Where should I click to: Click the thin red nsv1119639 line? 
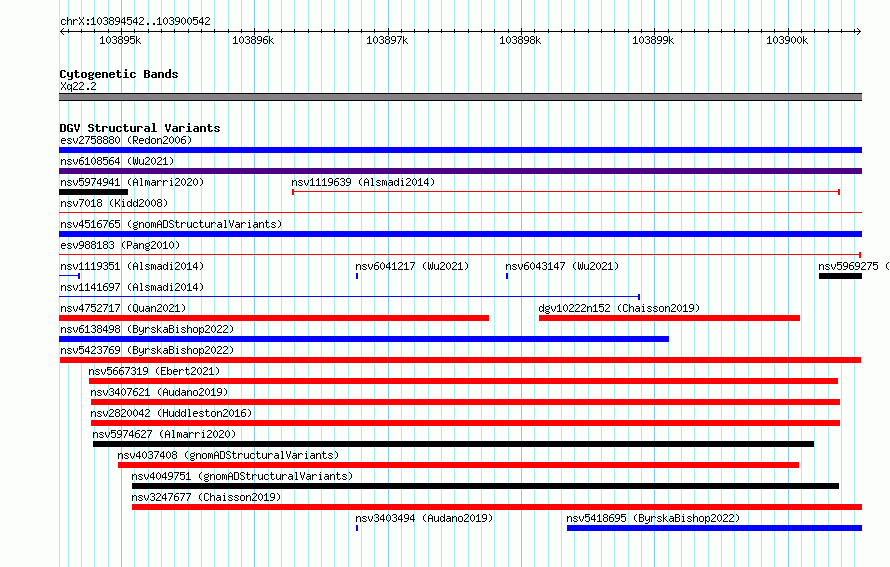[x=566, y=192]
